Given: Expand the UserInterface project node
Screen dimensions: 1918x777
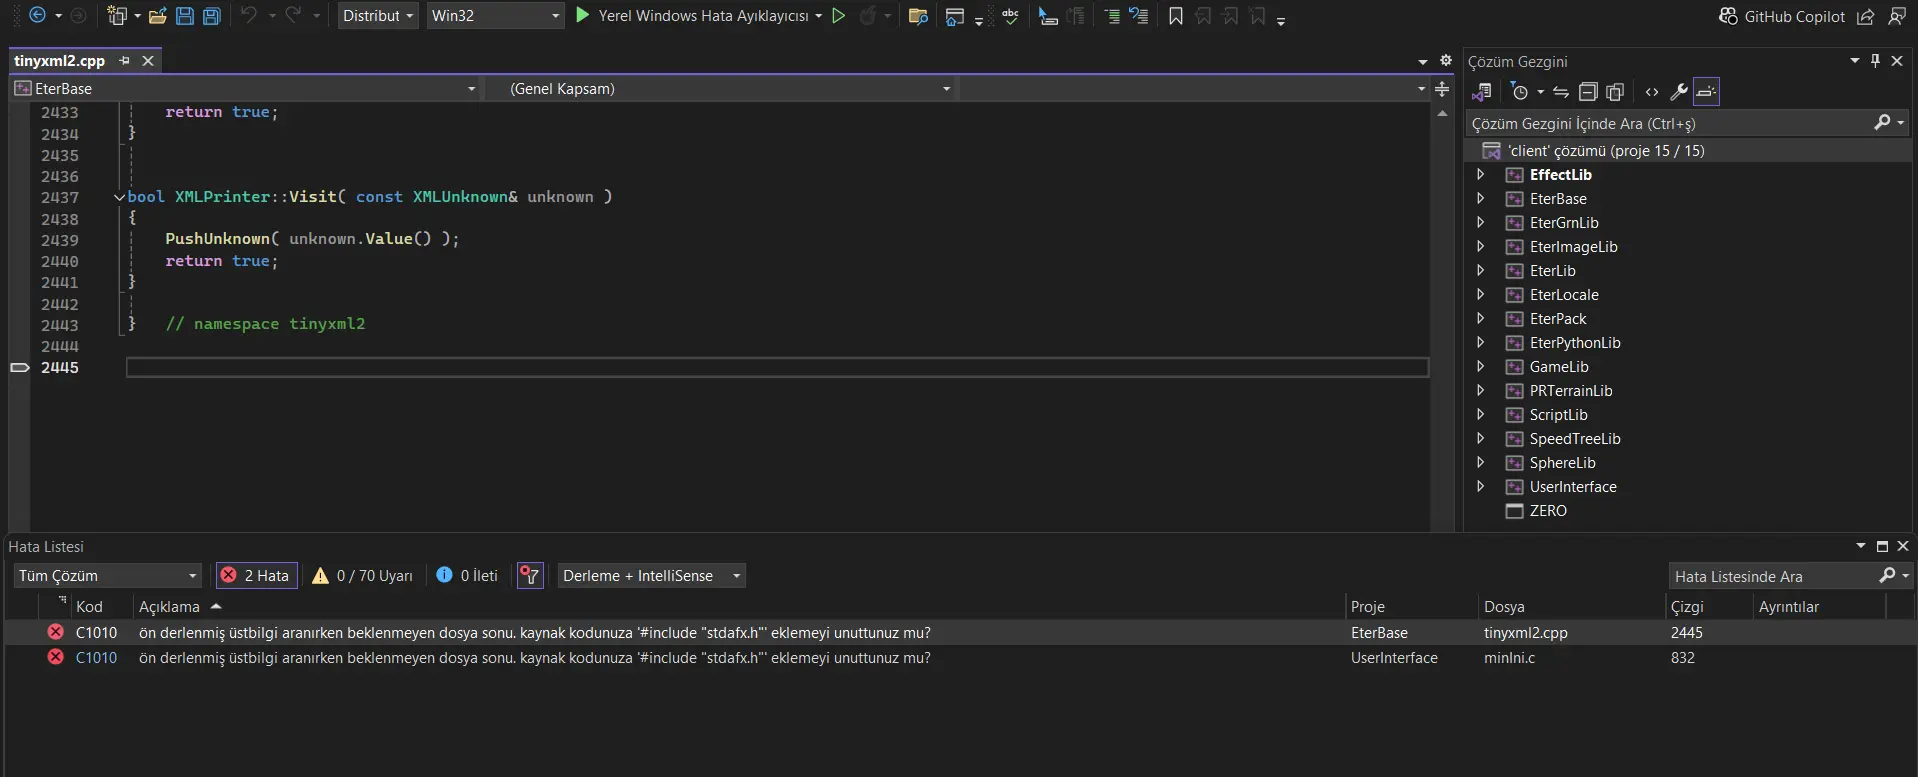Looking at the screenshot, I should pyautogui.click(x=1481, y=487).
